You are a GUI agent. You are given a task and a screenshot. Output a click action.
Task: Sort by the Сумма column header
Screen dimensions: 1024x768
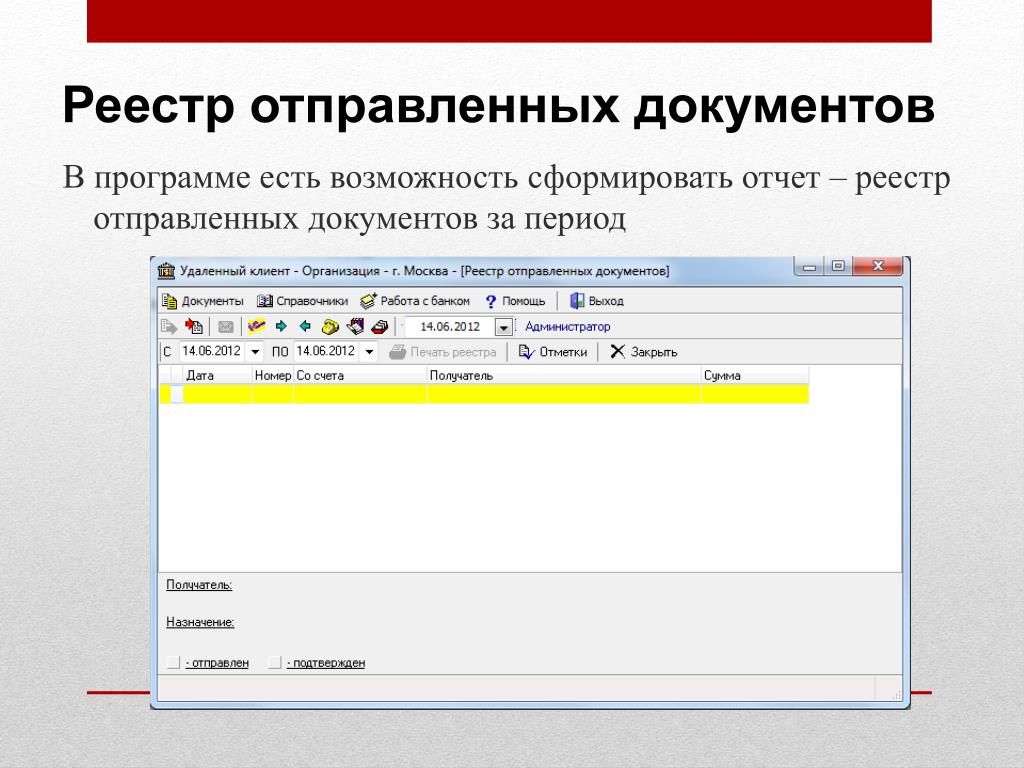755,376
